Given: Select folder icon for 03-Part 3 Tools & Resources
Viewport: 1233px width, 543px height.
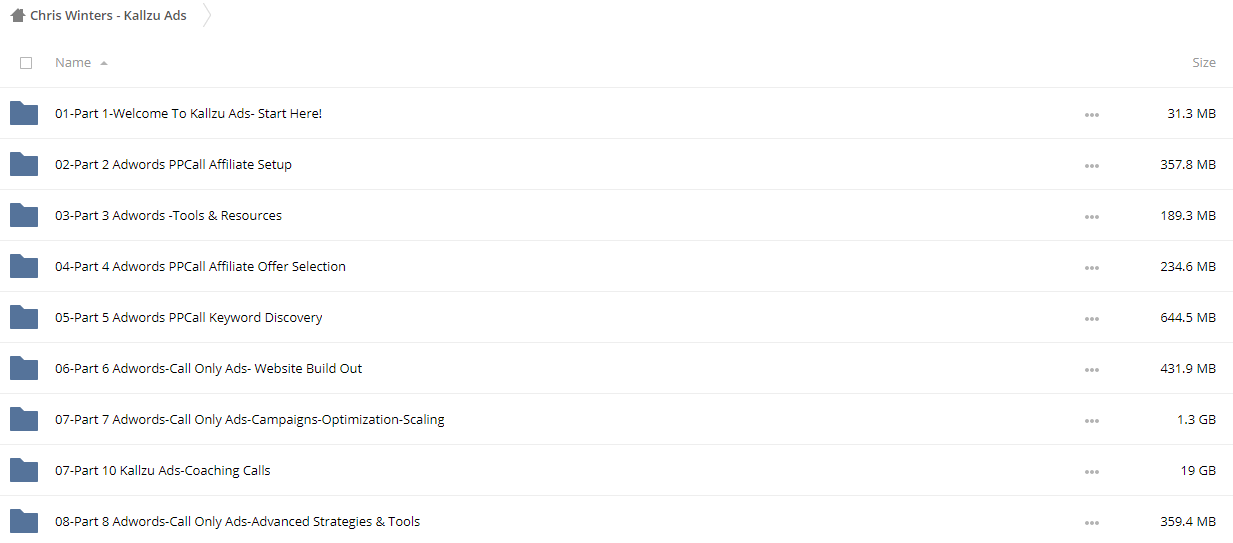Looking at the screenshot, I should [24, 215].
